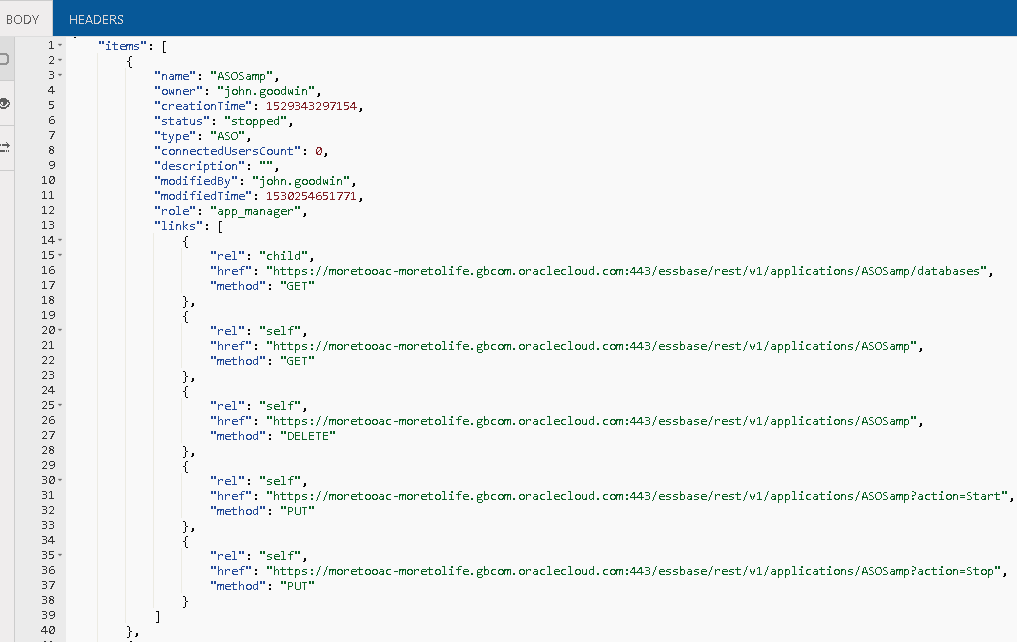This screenshot has height=642, width=1017.
Task: Click the "links" key on line 13
Action: tap(178, 226)
